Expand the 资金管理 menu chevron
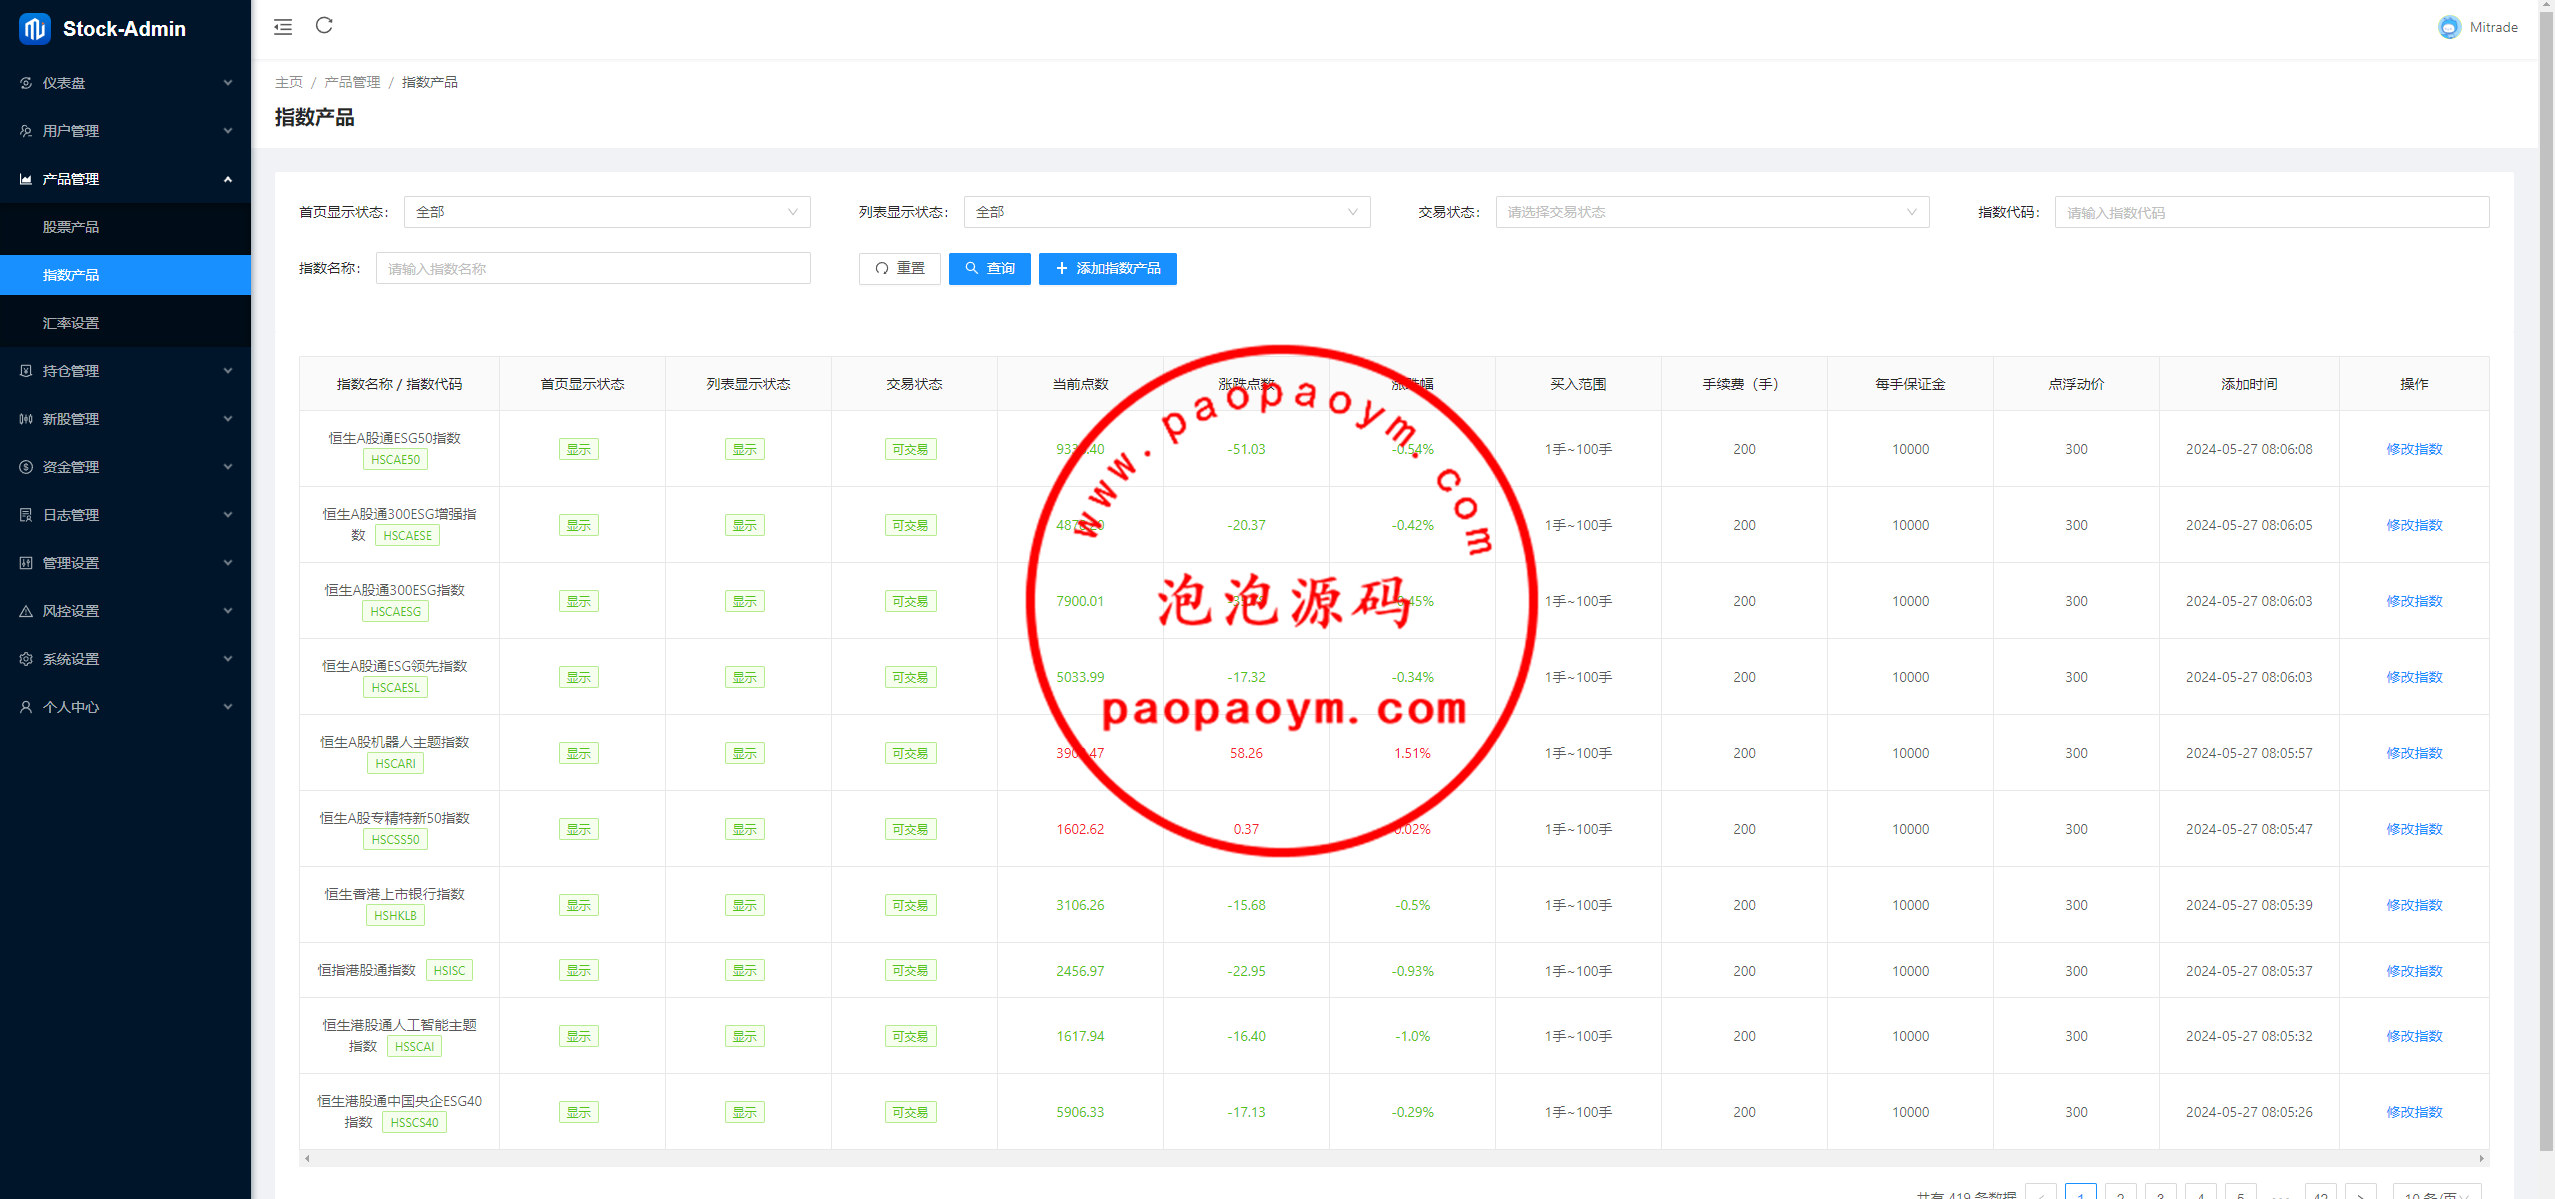This screenshot has height=1199, width=2555. tap(228, 467)
